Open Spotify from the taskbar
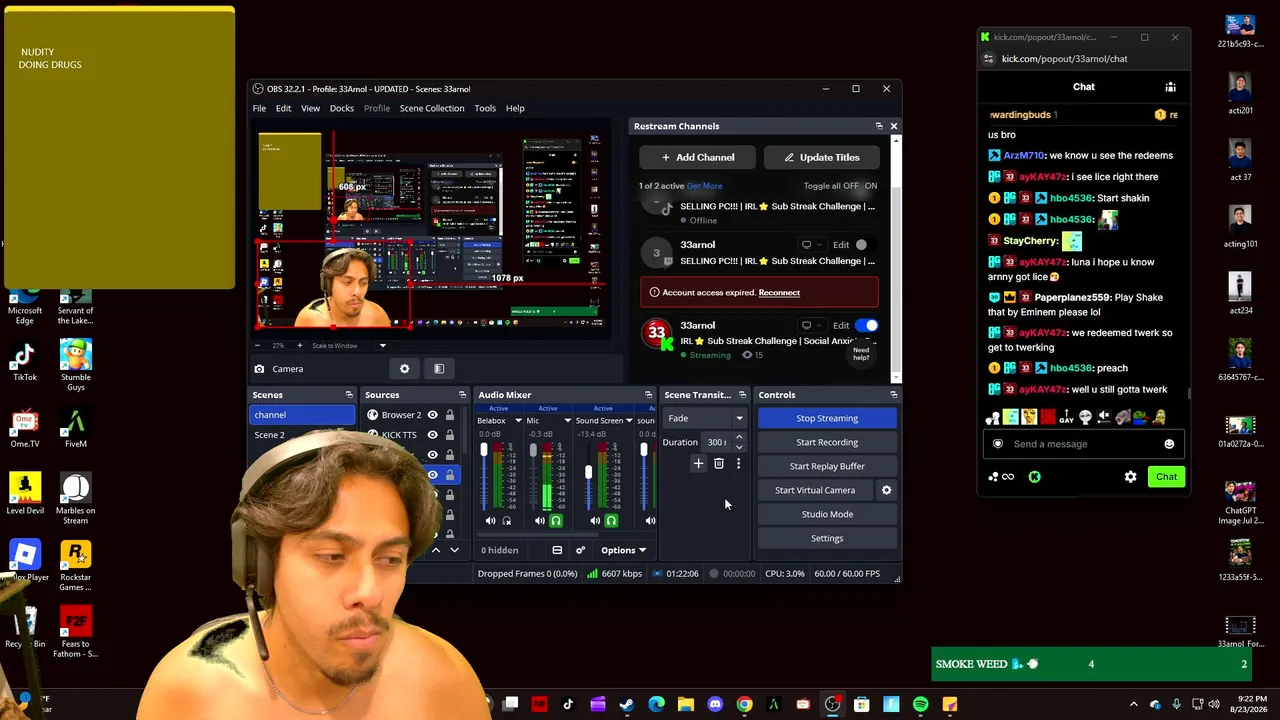1280x720 pixels. coord(920,705)
